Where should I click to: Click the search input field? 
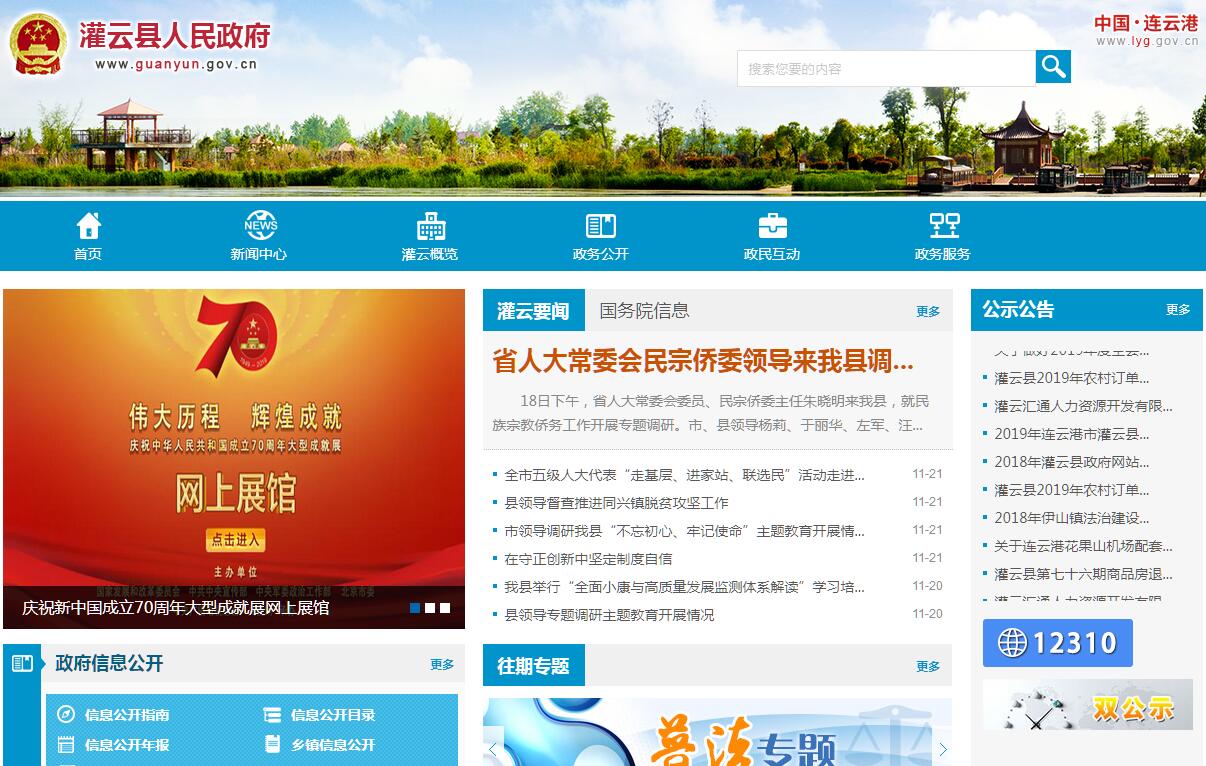pyautogui.click(x=886, y=68)
